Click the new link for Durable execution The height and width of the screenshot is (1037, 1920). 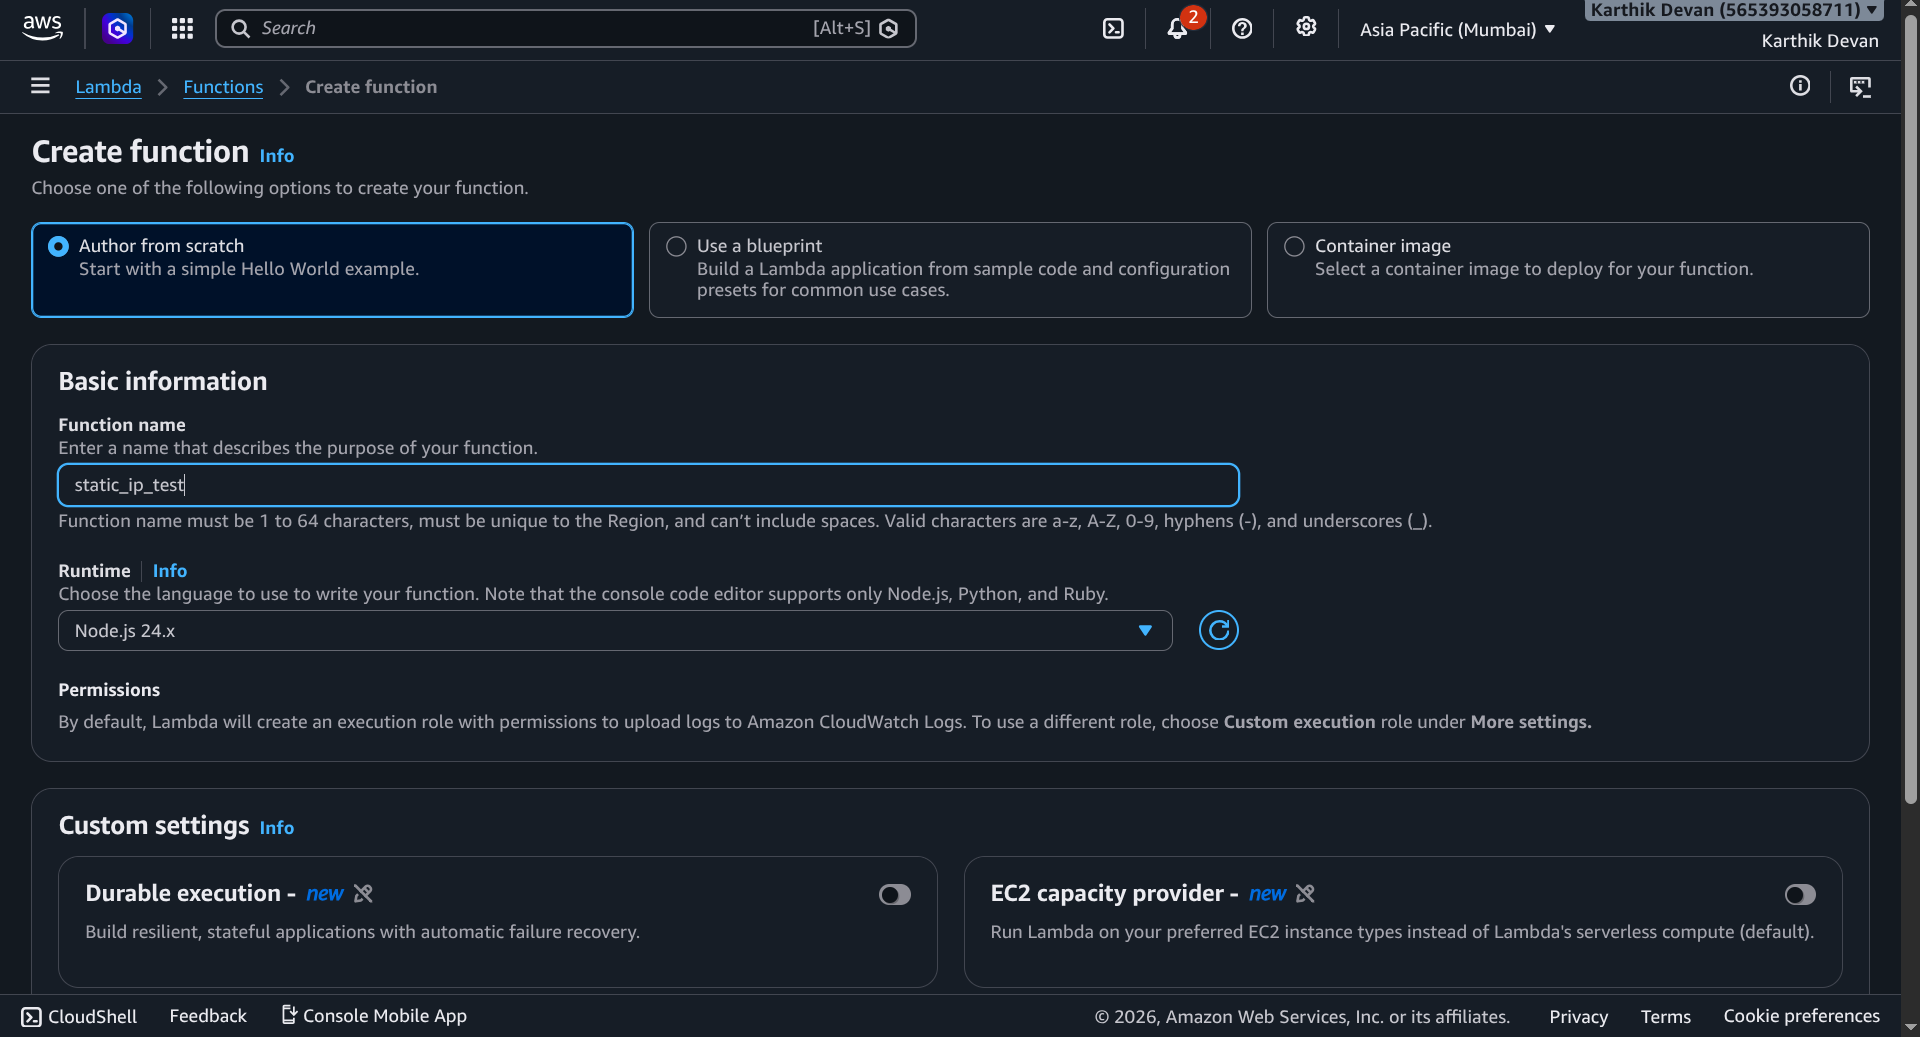(x=325, y=894)
